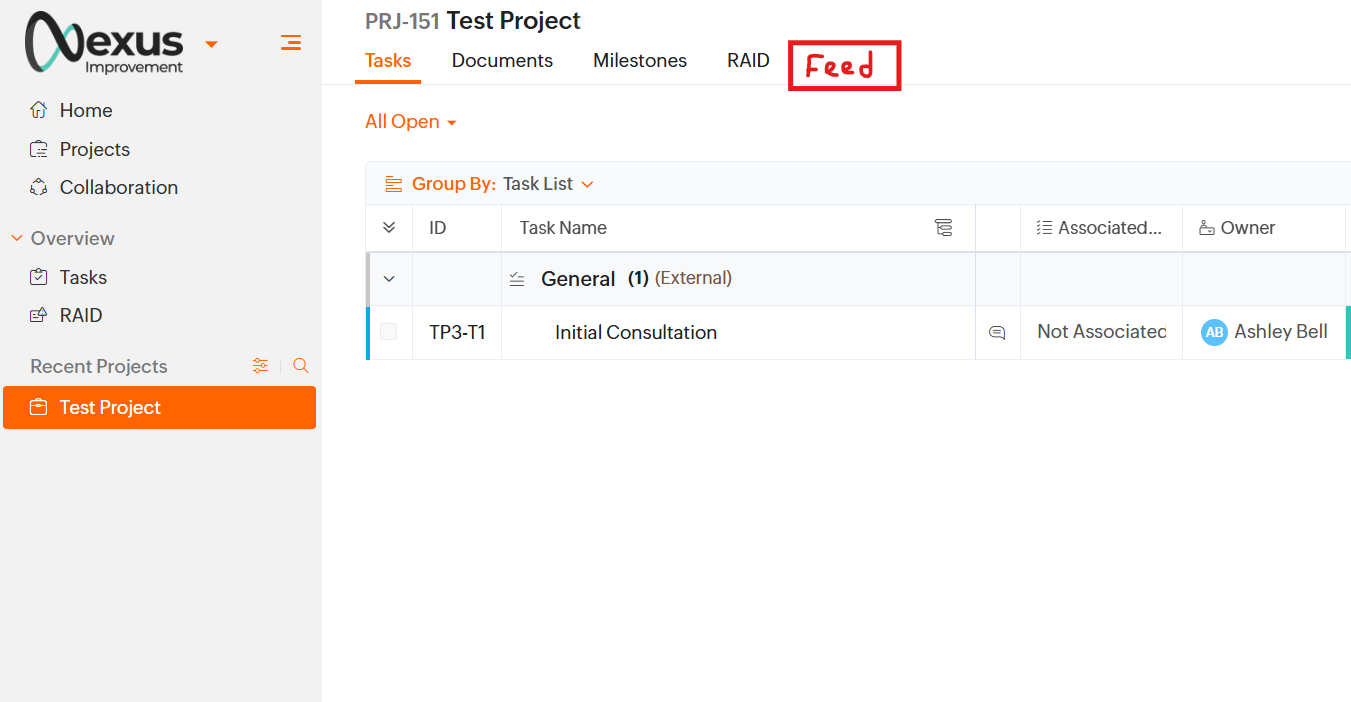The image size is (1351, 702).
Task: Search recent projects via the magnifier icon
Action: tap(301, 366)
